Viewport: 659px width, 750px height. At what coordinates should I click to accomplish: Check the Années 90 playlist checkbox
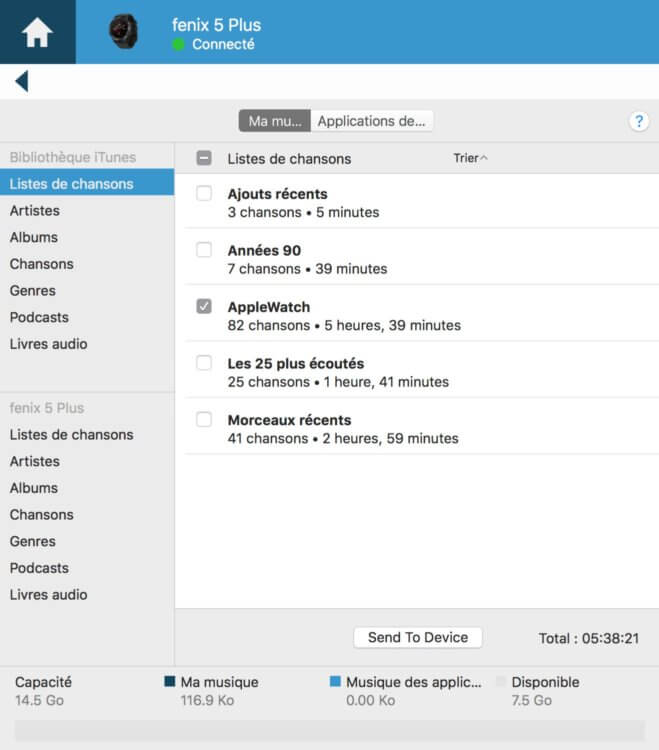204,250
